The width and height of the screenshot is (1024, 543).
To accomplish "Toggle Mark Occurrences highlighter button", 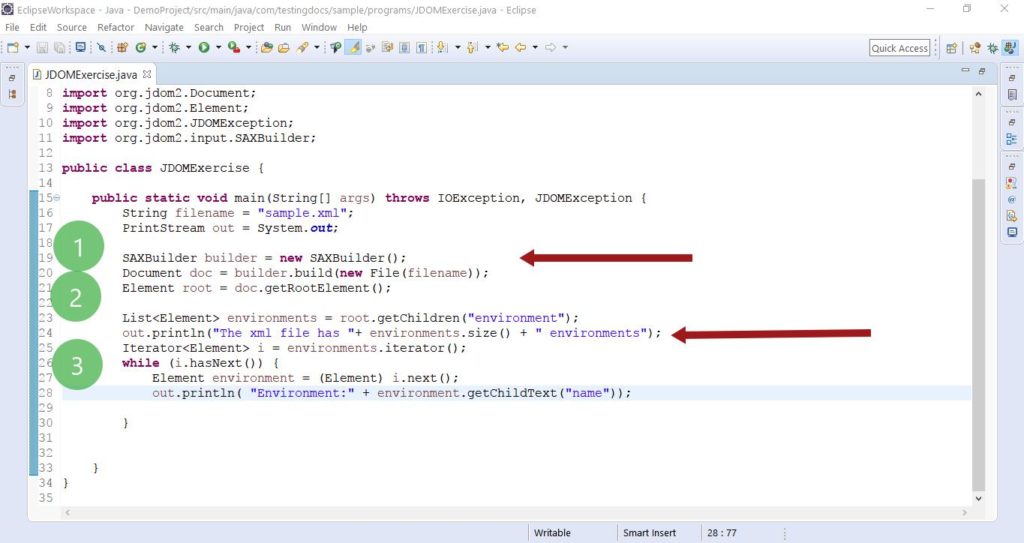I will [353, 47].
